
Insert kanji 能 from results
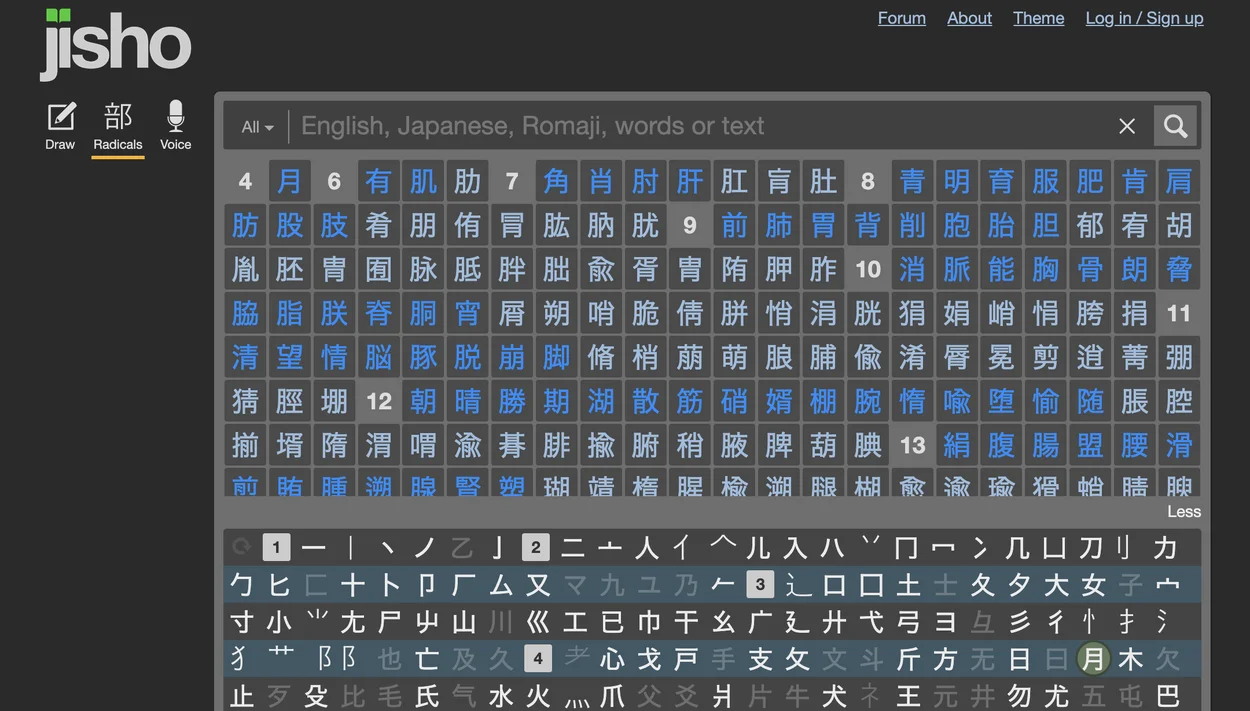click(x=1001, y=269)
